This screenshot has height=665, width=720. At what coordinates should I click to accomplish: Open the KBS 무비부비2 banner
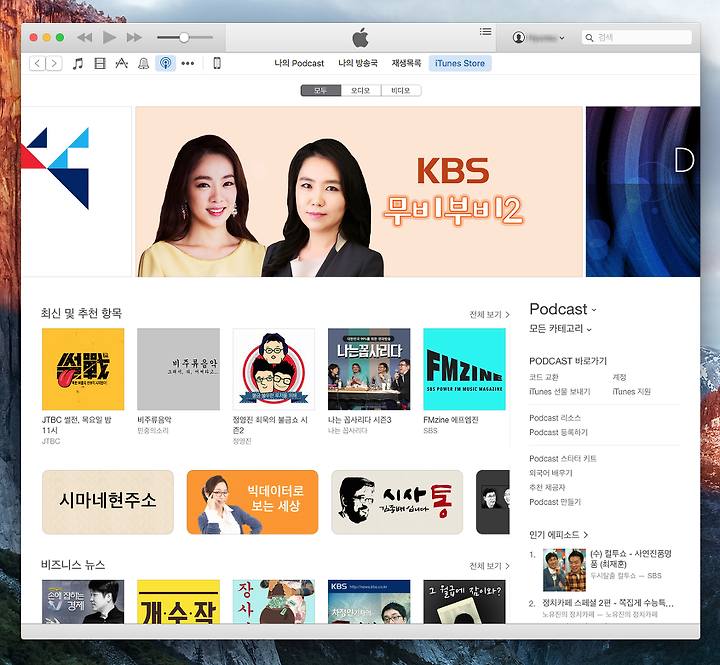pos(359,192)
